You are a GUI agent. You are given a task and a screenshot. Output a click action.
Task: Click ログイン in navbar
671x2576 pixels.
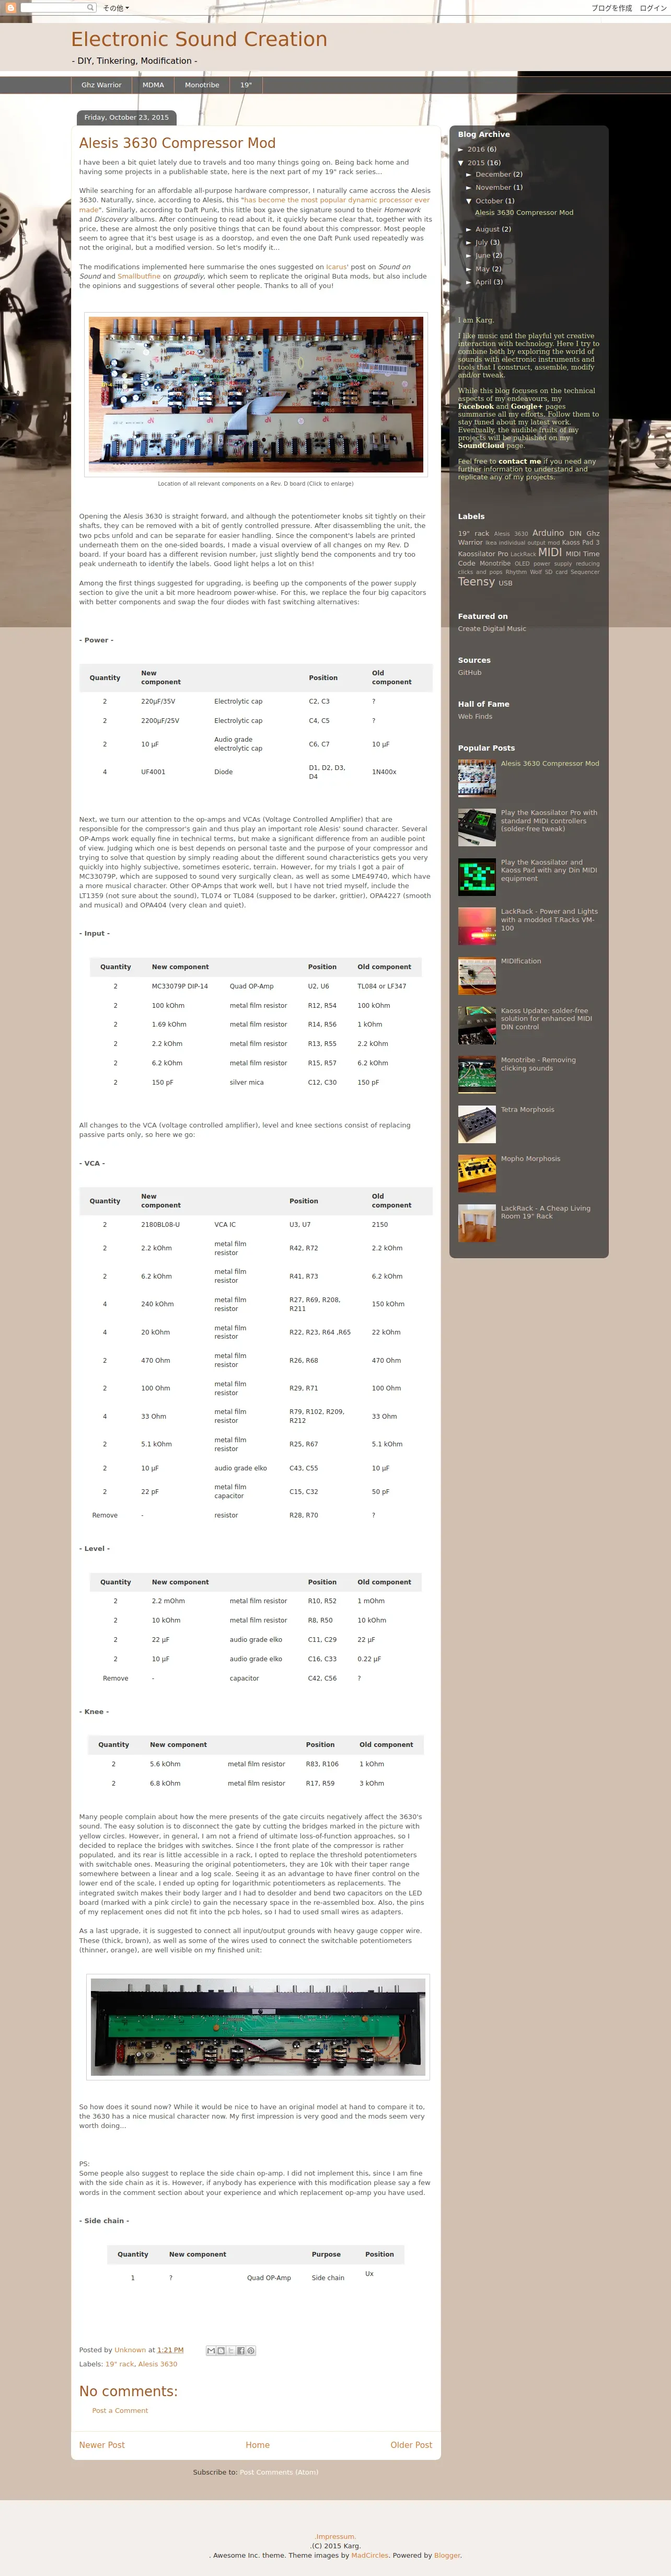point(652,8)
